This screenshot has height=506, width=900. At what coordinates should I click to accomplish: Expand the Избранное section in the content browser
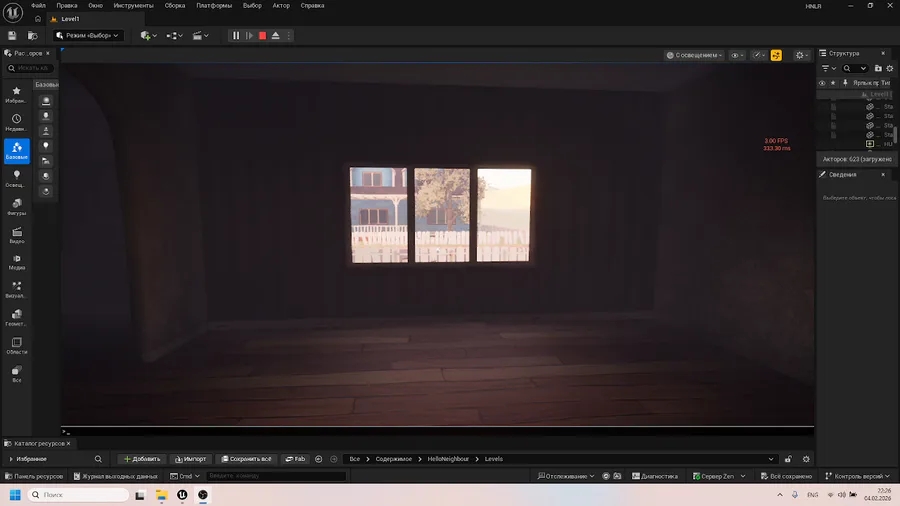point(10,459)
